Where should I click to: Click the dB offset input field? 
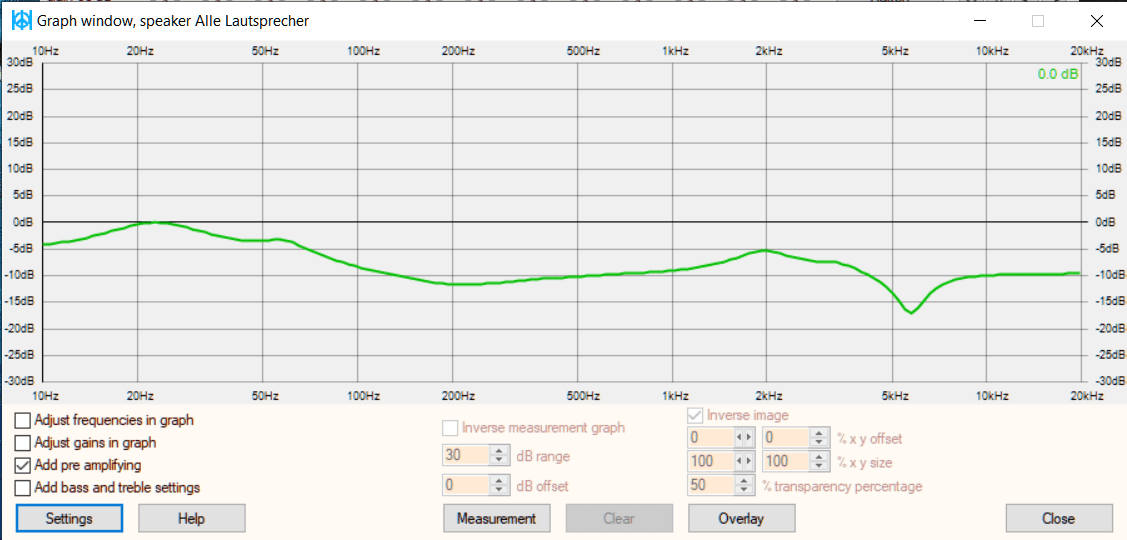click(466, 486)
